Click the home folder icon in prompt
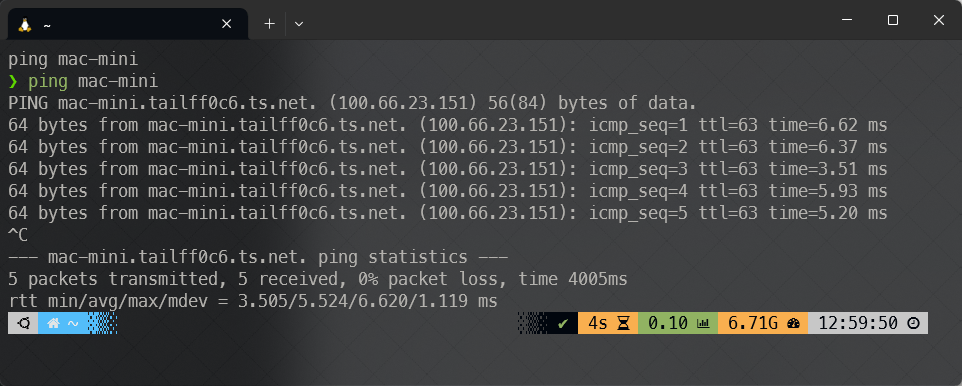This screenshot has width=962, height=386. (x=53, y=323)
